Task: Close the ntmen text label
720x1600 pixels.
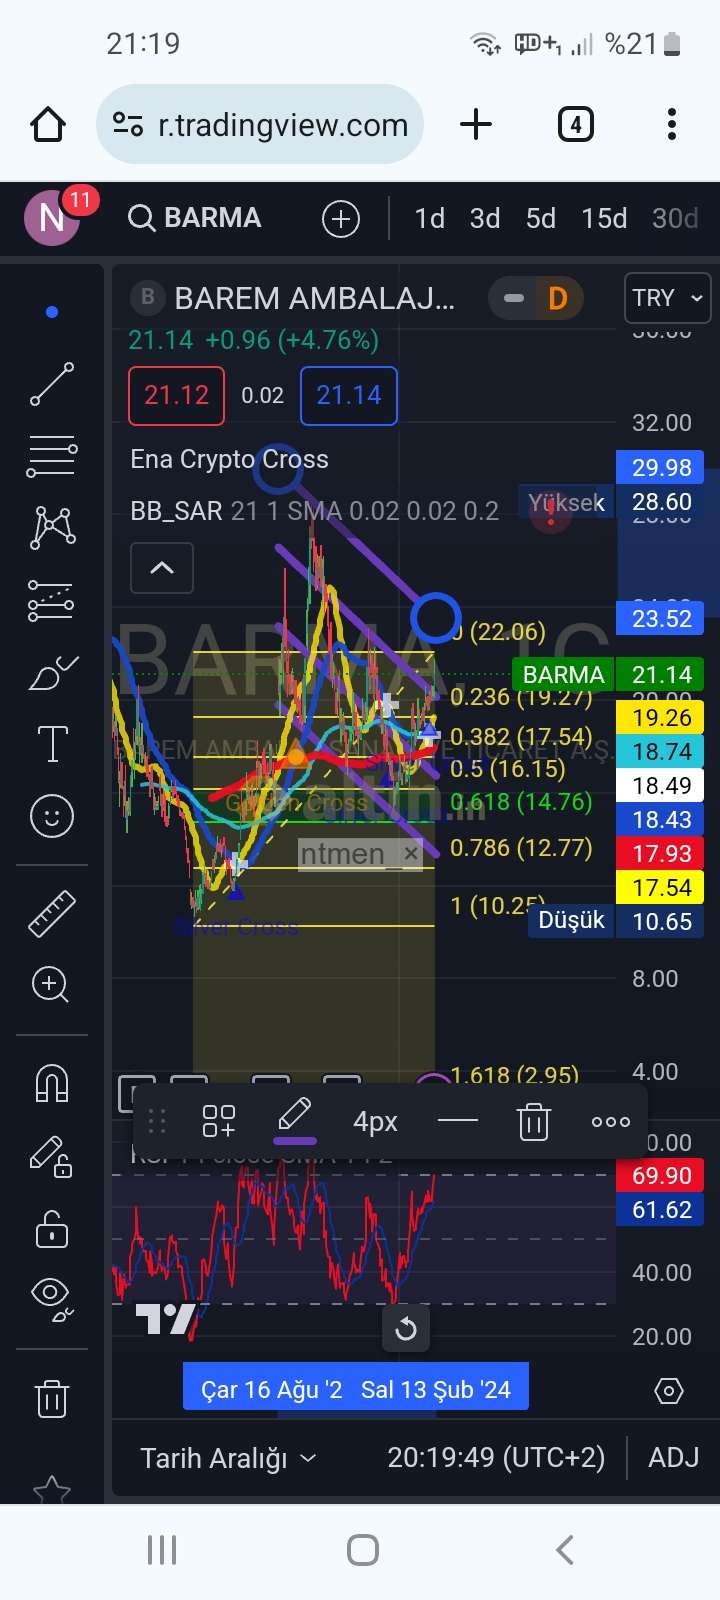Action: point(411,853)
